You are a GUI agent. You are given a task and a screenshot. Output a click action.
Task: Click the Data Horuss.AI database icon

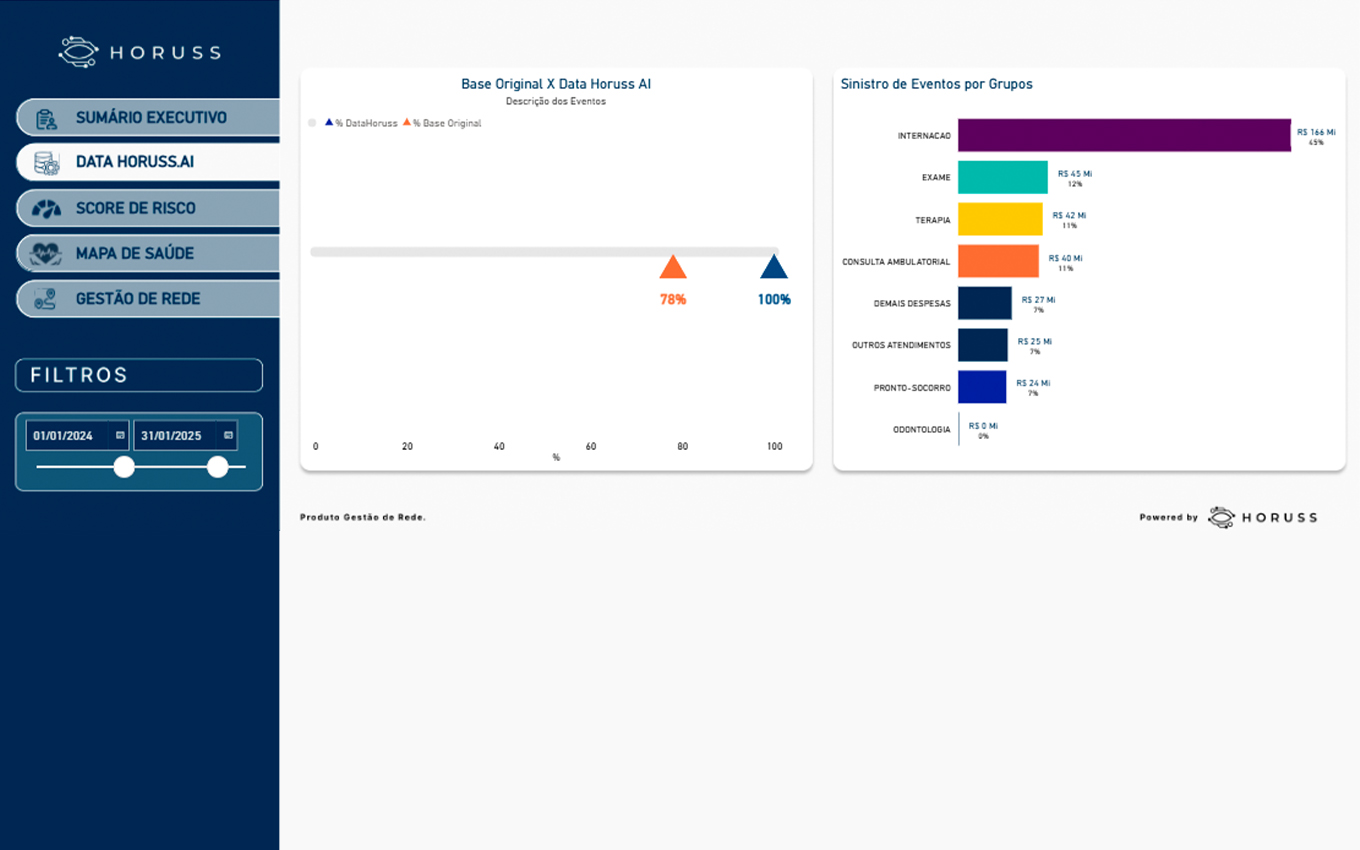[x=46, y=162]
